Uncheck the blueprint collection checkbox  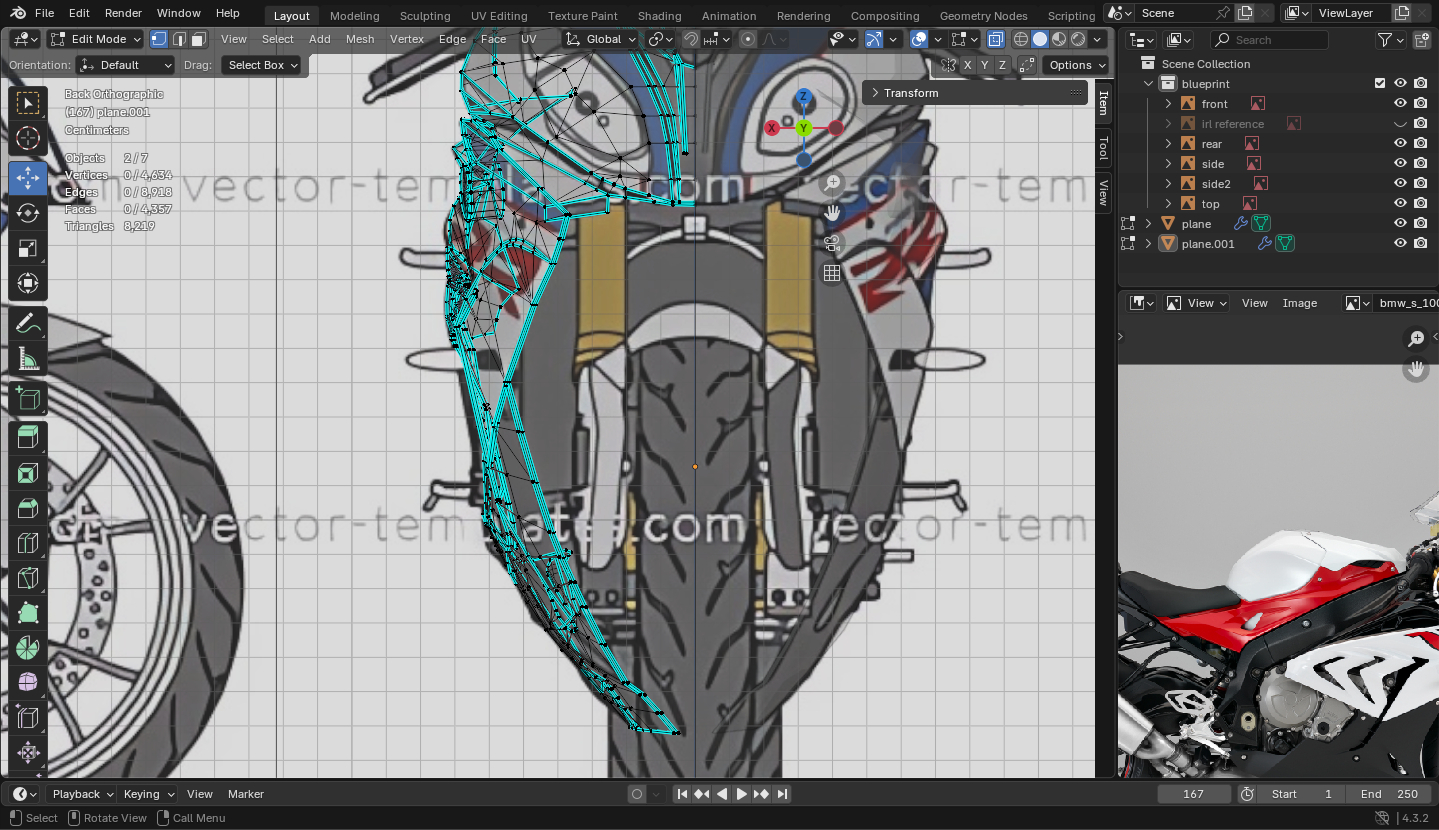coord(1380,84)
